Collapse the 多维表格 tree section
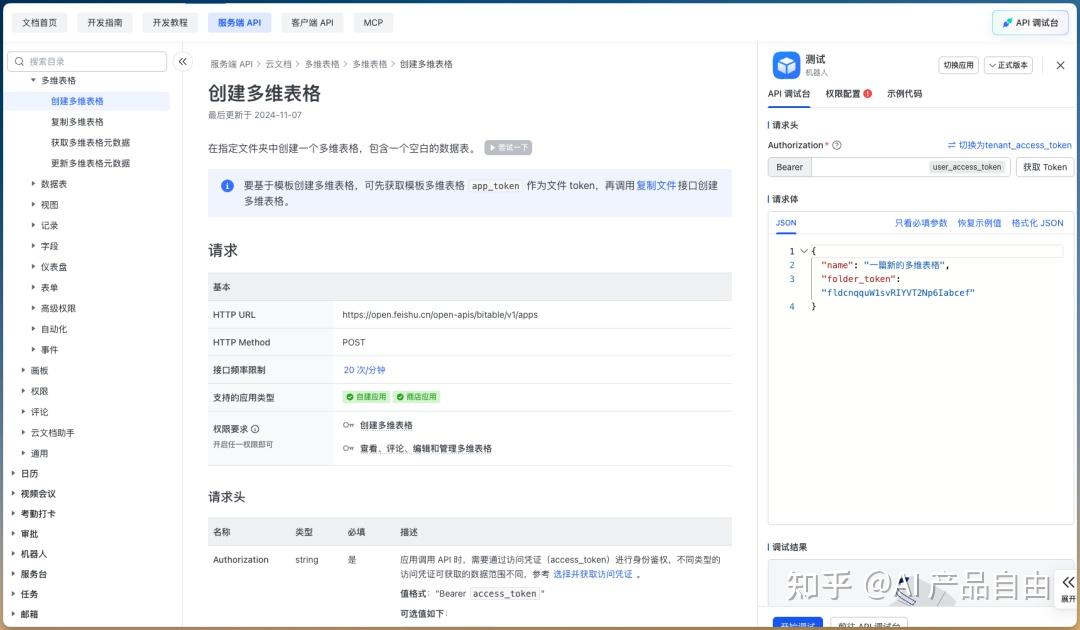The width and height of the screenshot is (1080, 630). pyautogui.click(x=33, y=81)
